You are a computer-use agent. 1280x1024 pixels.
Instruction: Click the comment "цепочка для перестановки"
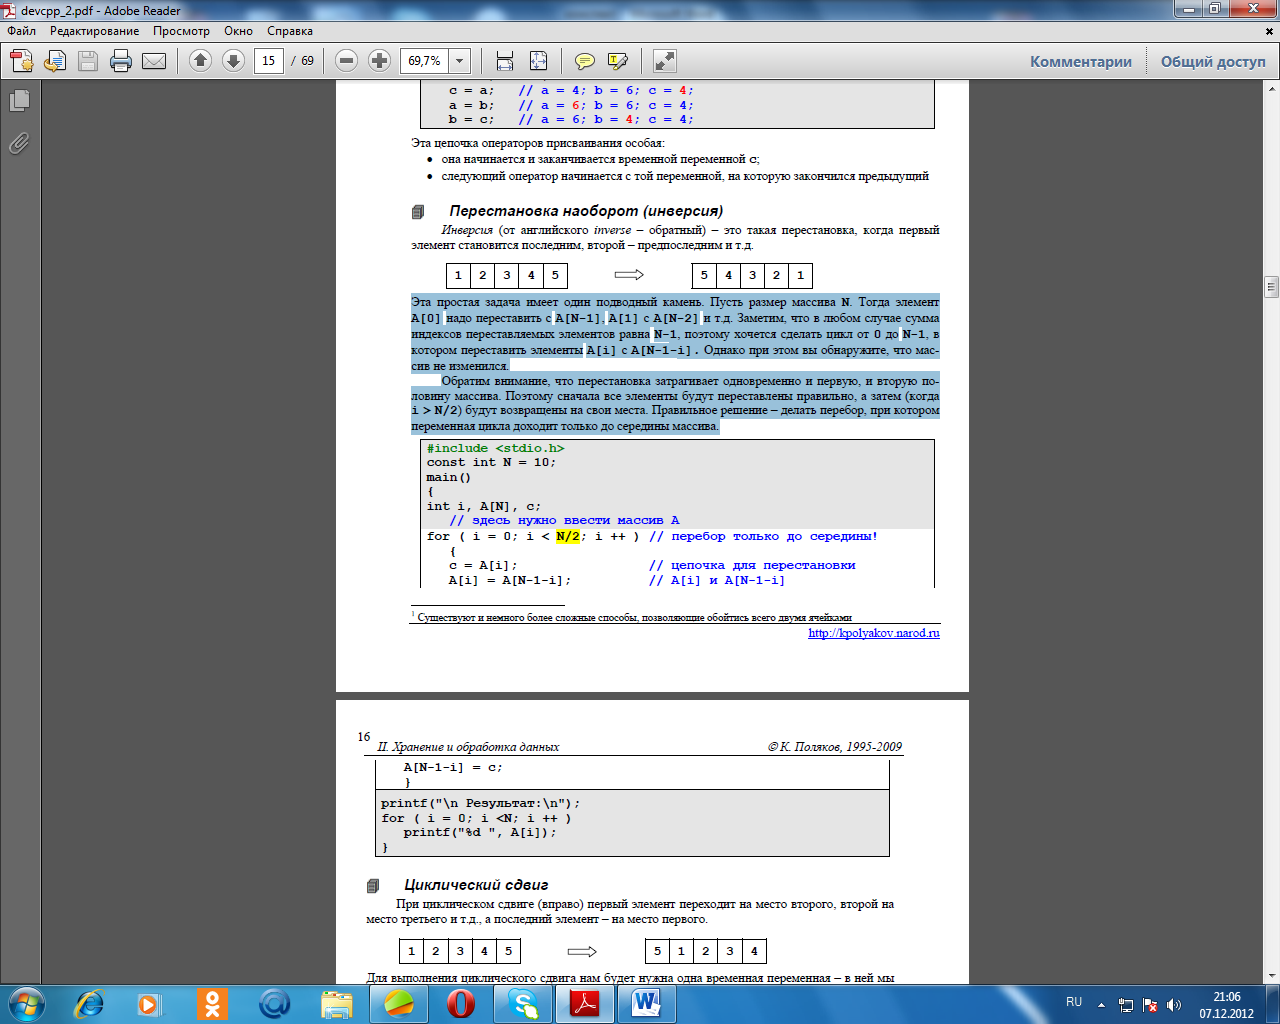point(752,565)
